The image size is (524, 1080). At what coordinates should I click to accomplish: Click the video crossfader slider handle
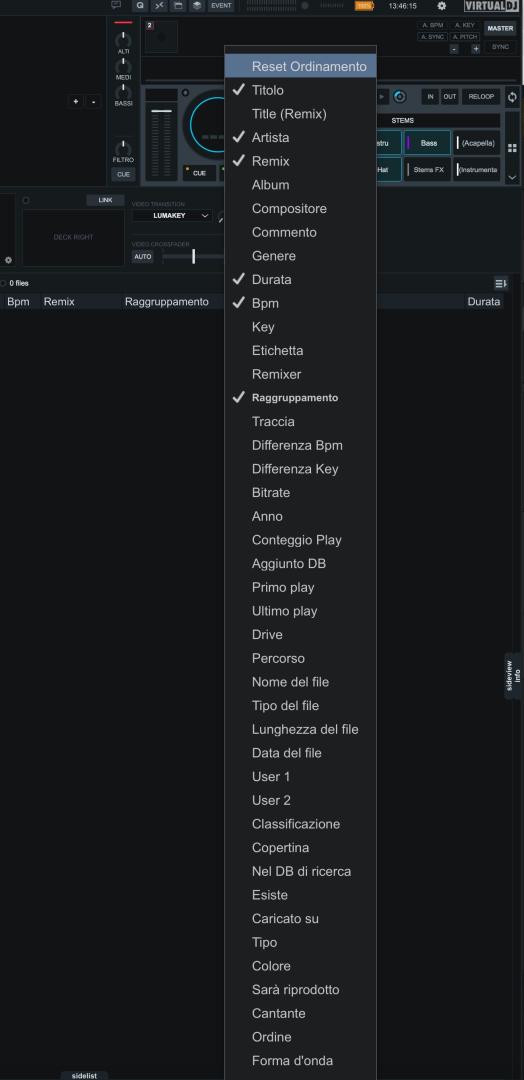193,256
